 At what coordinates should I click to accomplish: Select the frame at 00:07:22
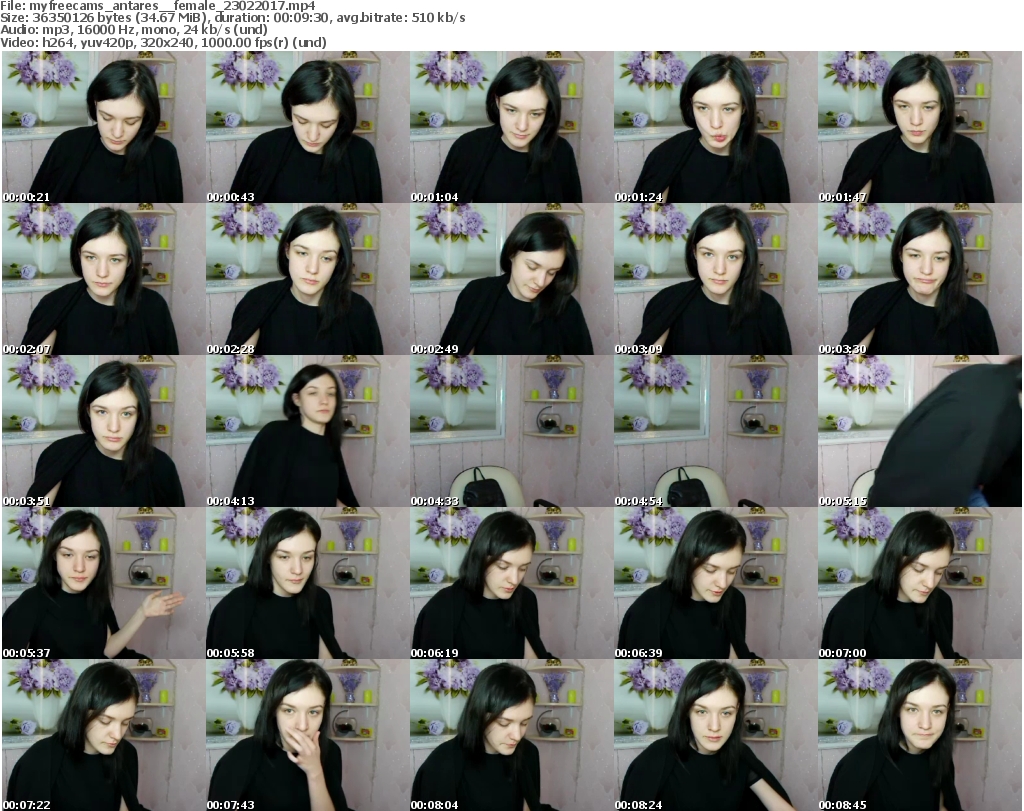coord(103,735)
